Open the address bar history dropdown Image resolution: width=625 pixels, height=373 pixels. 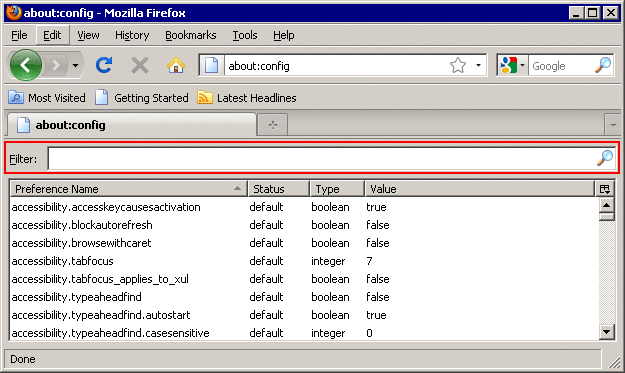478,65
